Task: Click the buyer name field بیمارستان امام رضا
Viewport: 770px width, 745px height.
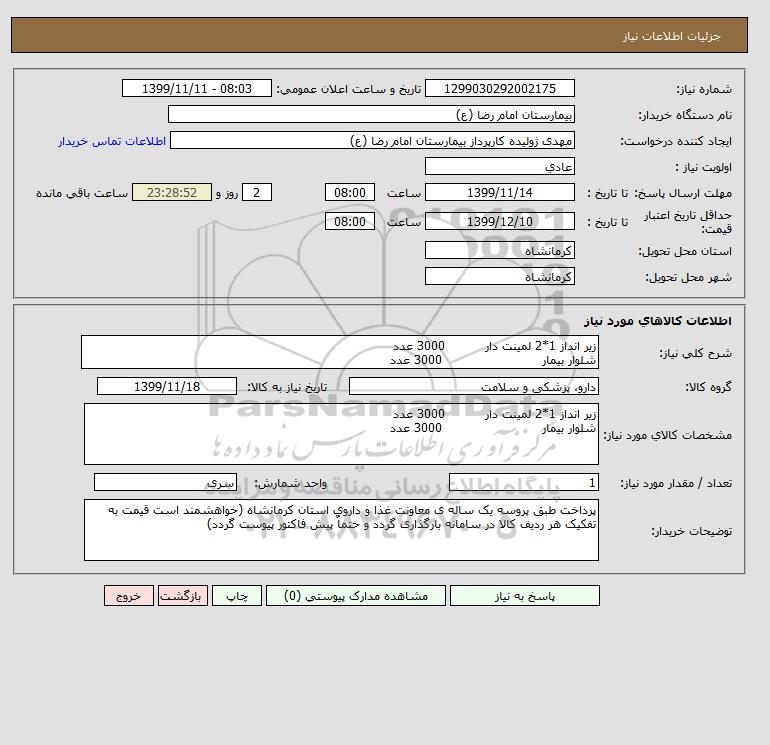Action: [371, 114]
